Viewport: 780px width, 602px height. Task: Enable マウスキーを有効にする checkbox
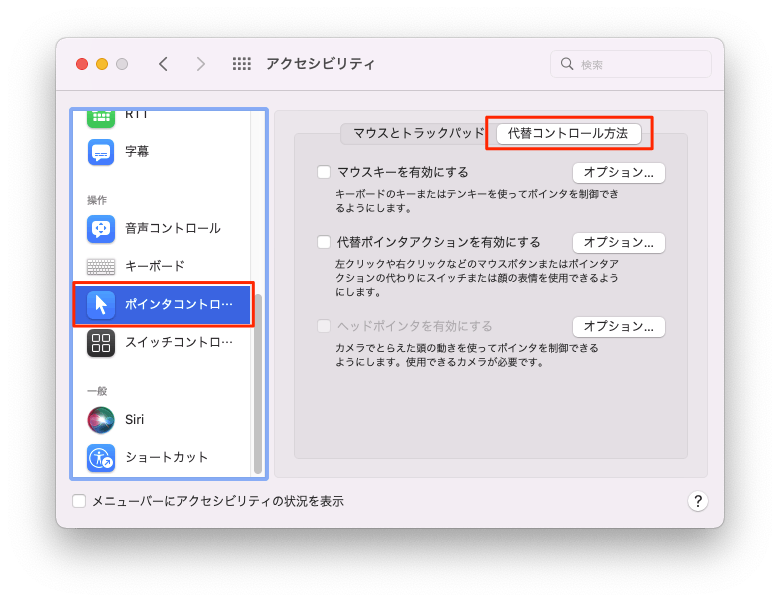pyautogui.click(x=324, y=172)
